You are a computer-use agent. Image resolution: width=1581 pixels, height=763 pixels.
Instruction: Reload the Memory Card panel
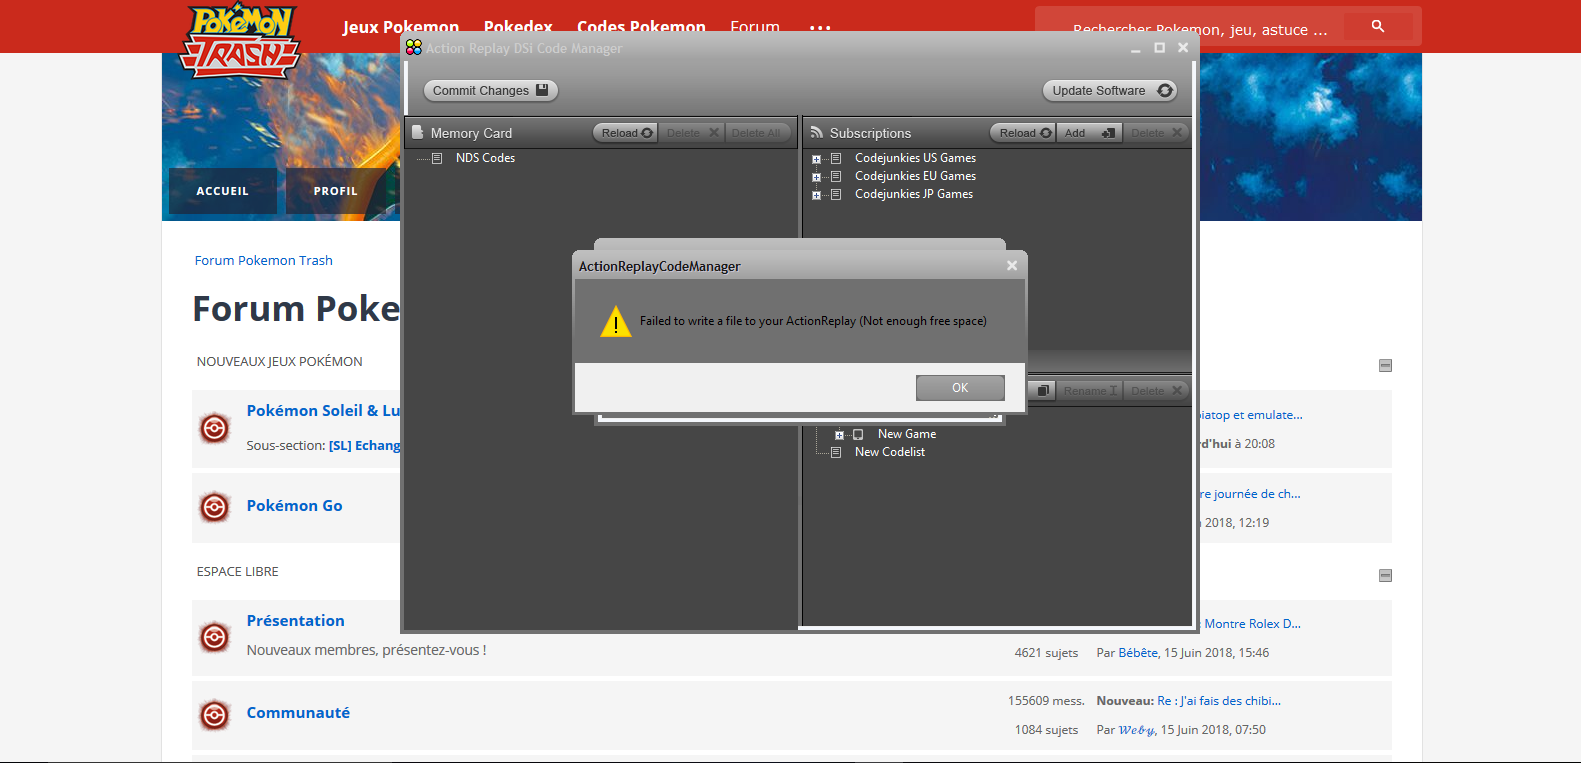pos(627,133)
